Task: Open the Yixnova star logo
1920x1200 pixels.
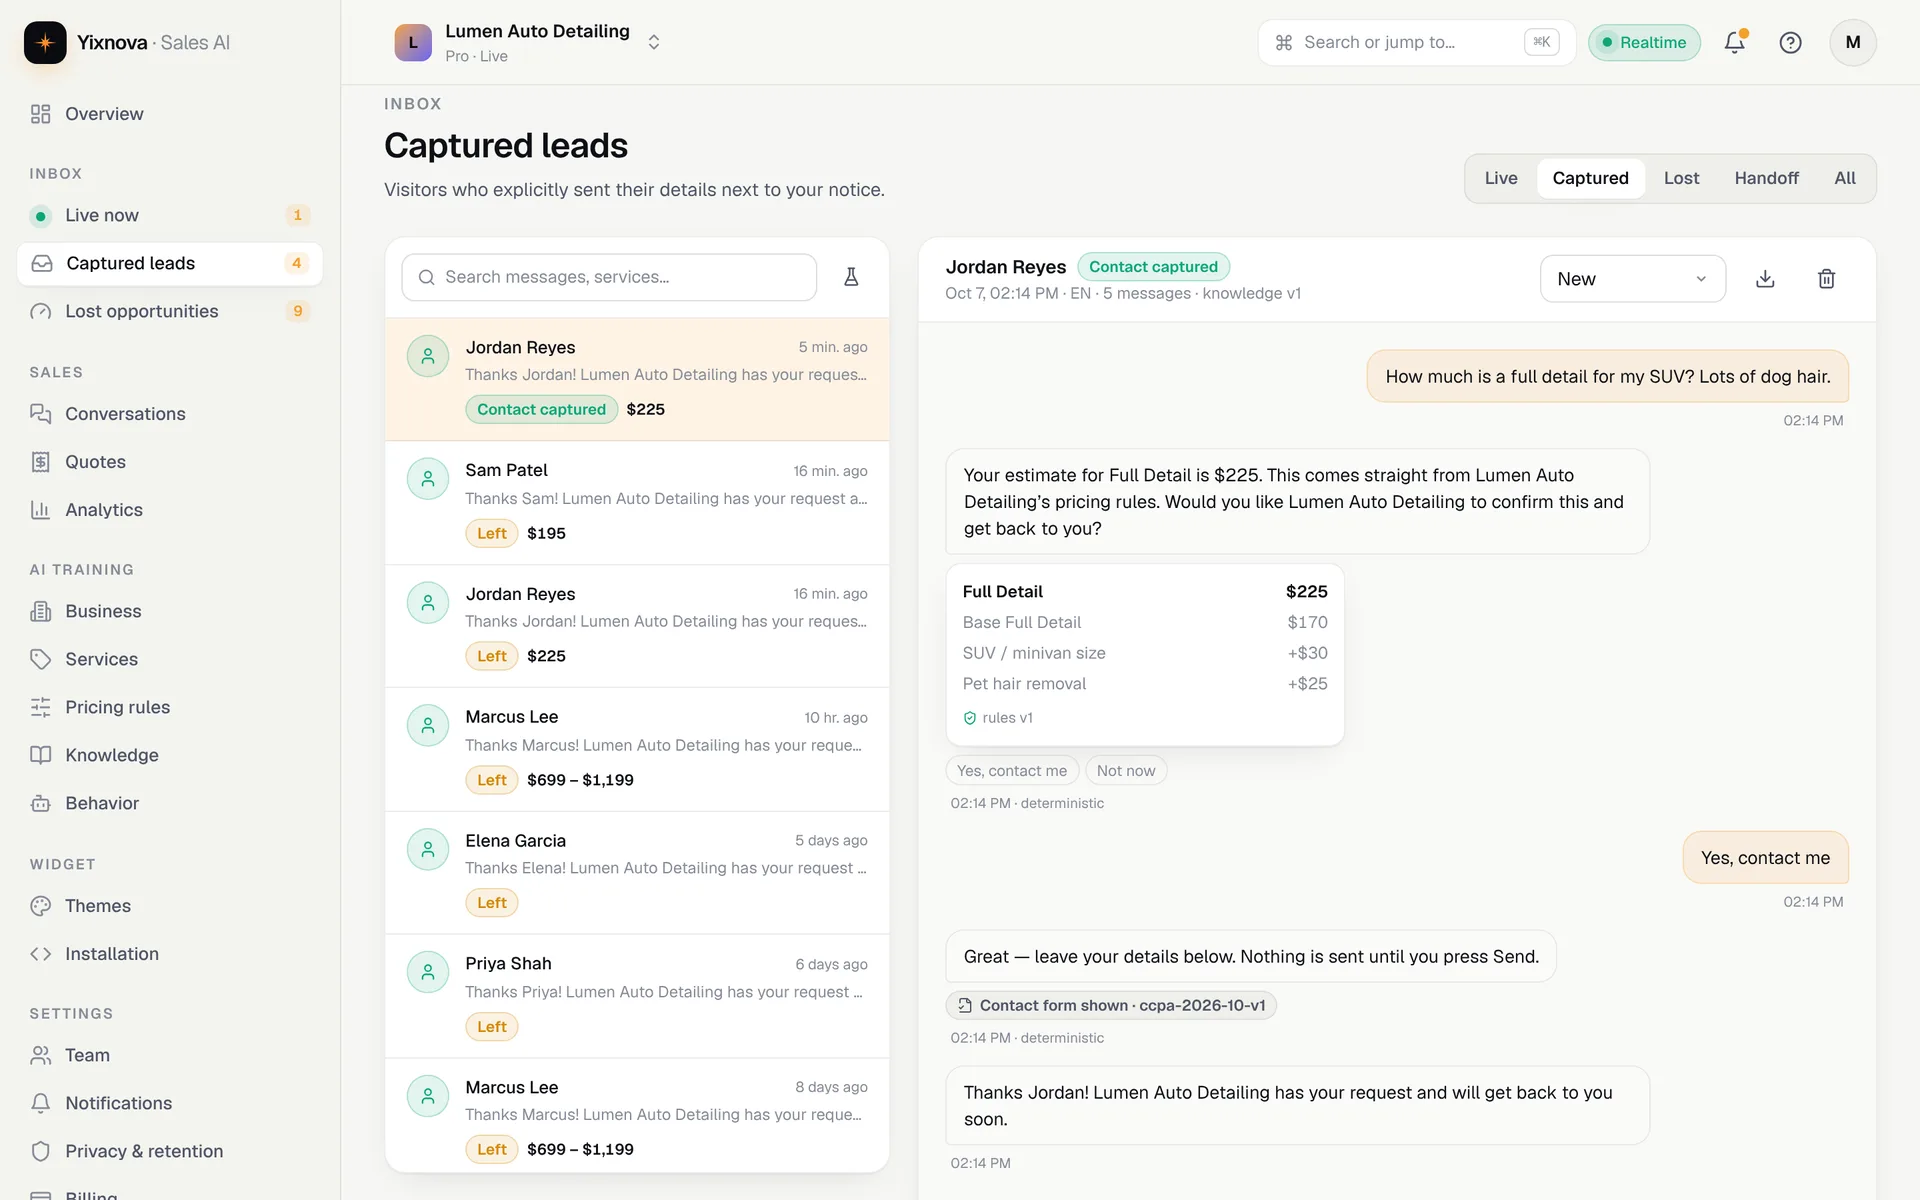Action: 45,42
